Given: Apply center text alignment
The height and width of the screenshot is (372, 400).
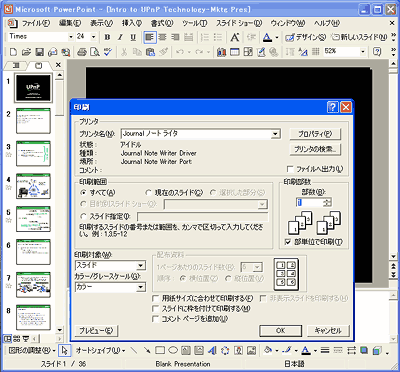Looking at the screenshot, I should coord(163,37).
